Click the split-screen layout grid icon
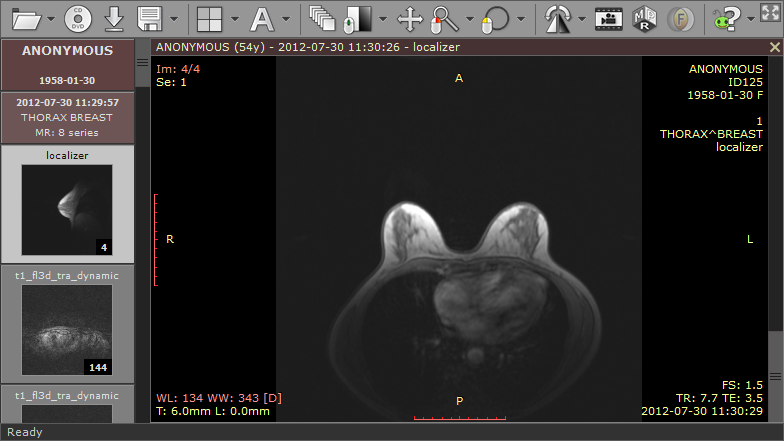The height and width of the screenshot is (441, 784). 210,19
